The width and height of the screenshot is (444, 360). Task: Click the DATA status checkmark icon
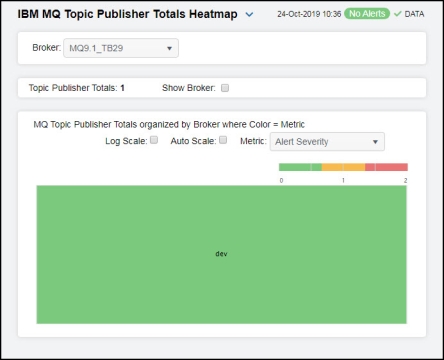pos(397,14)
